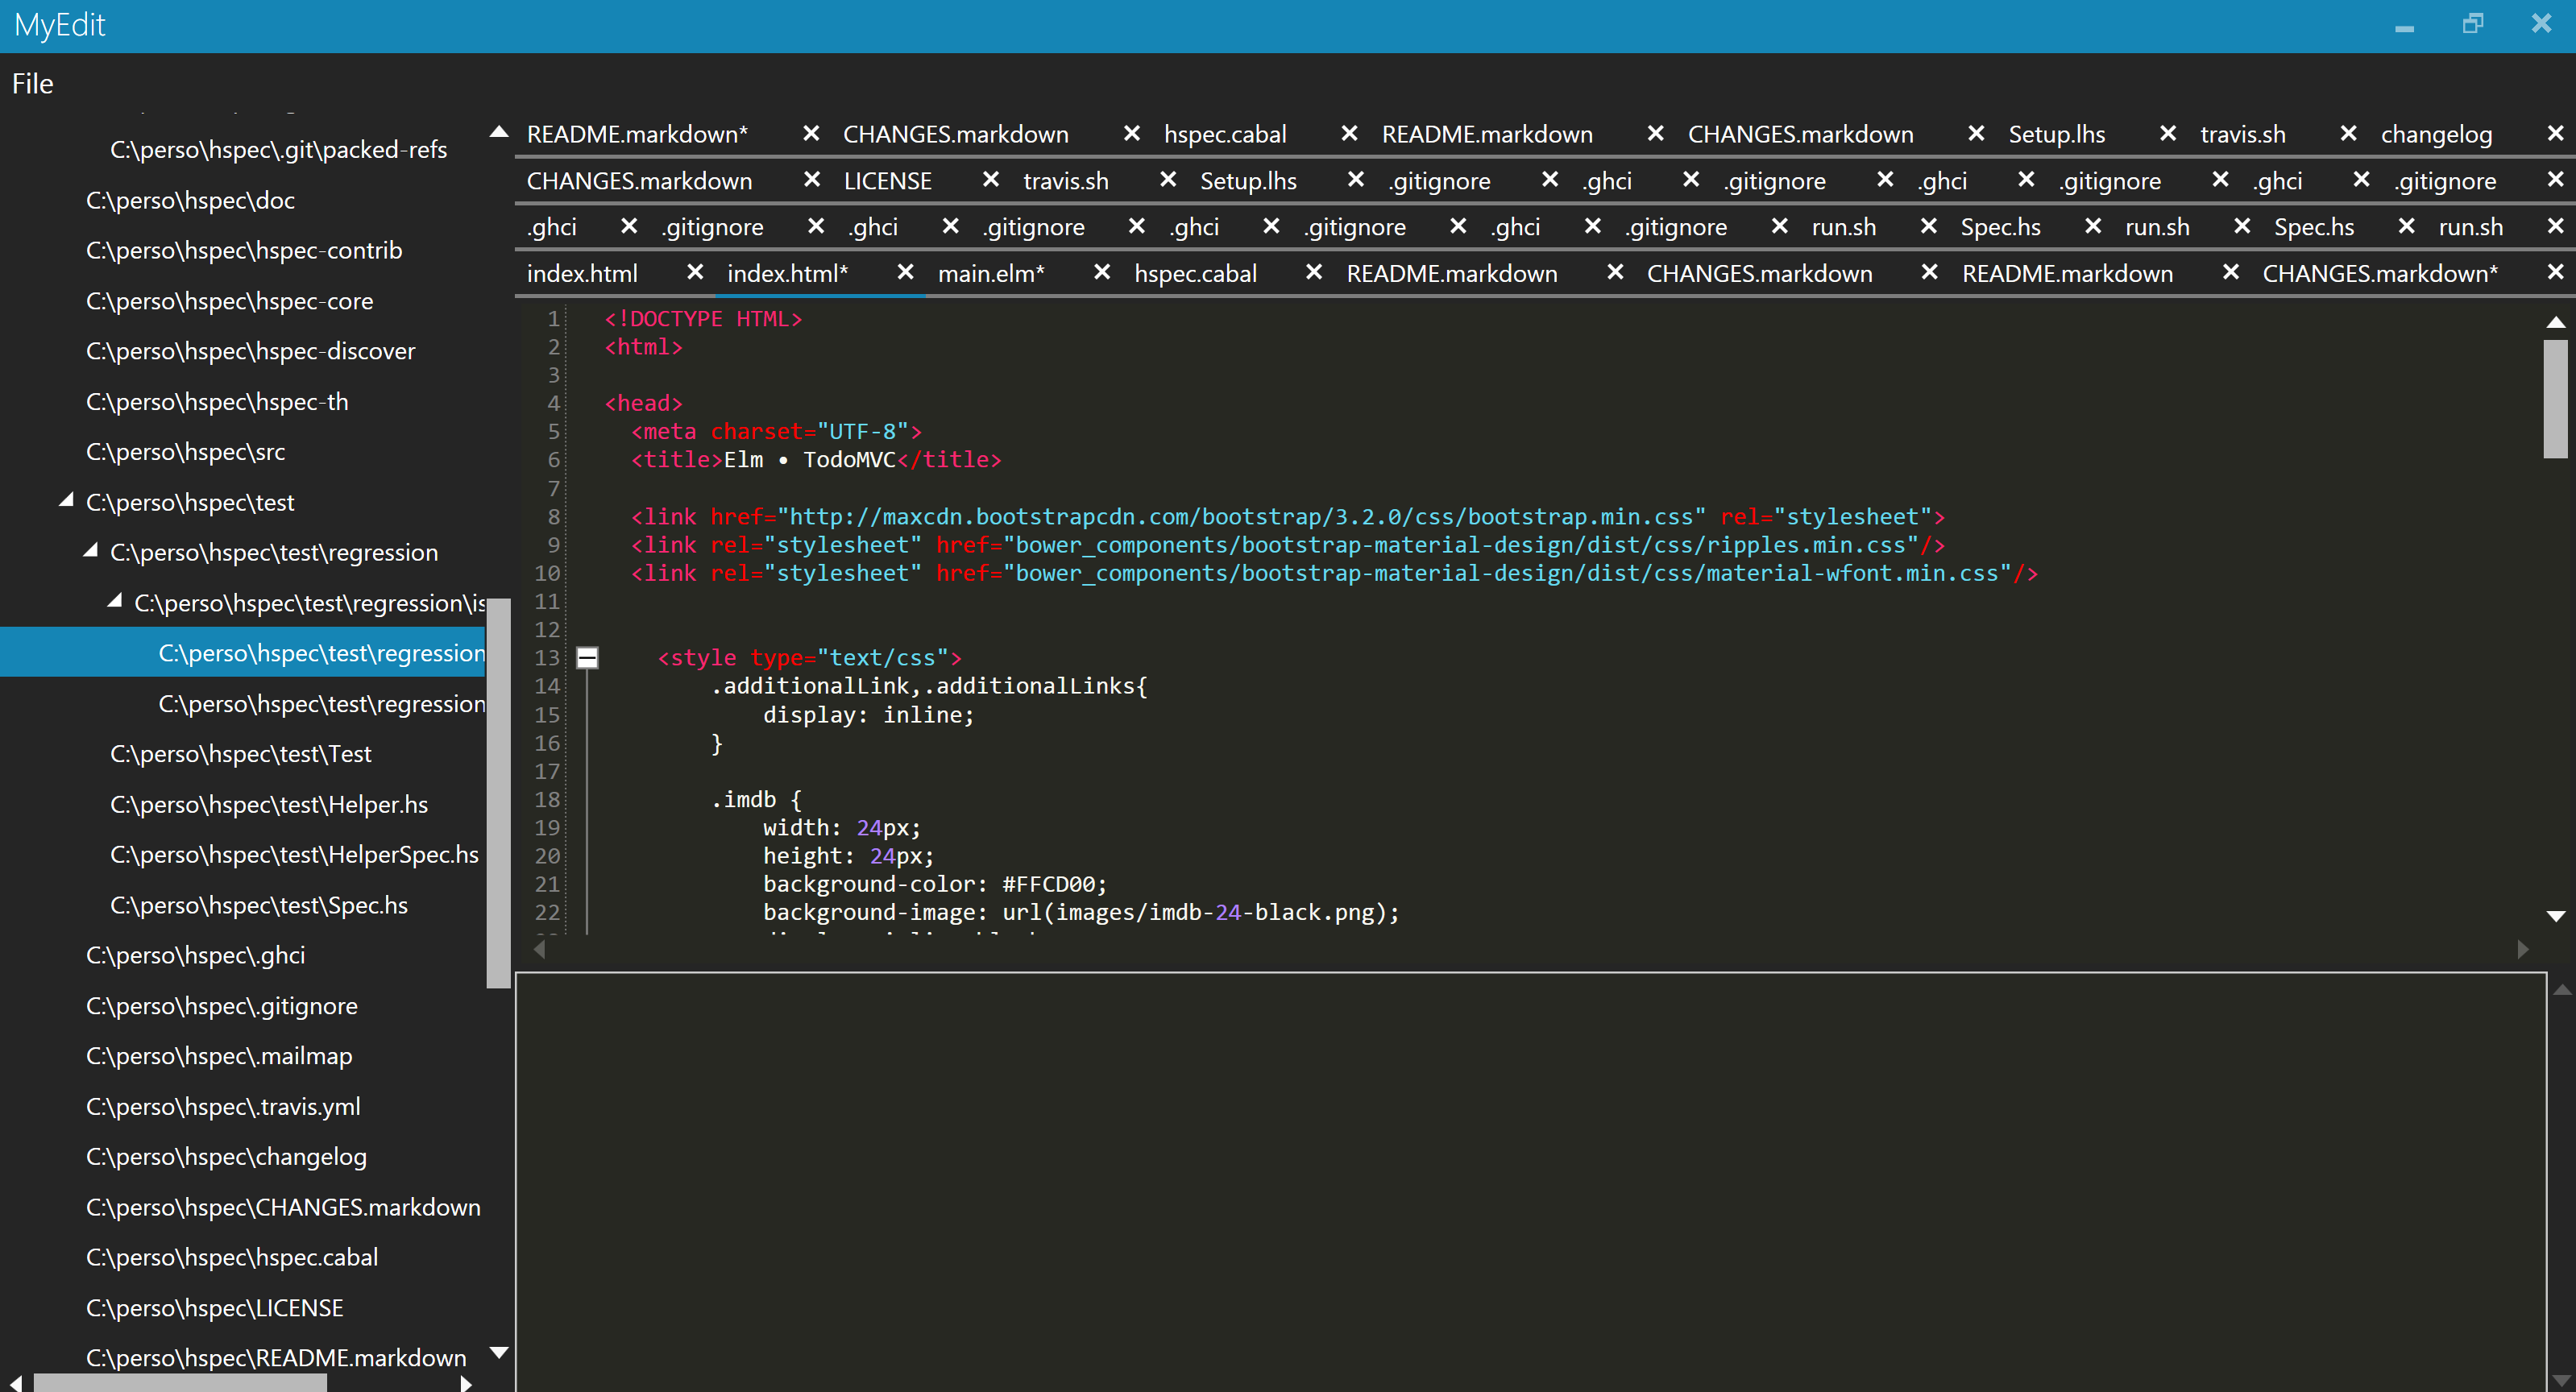
Task: Click the code editor scroll-left arrow
Action: (x=539, y=949)
